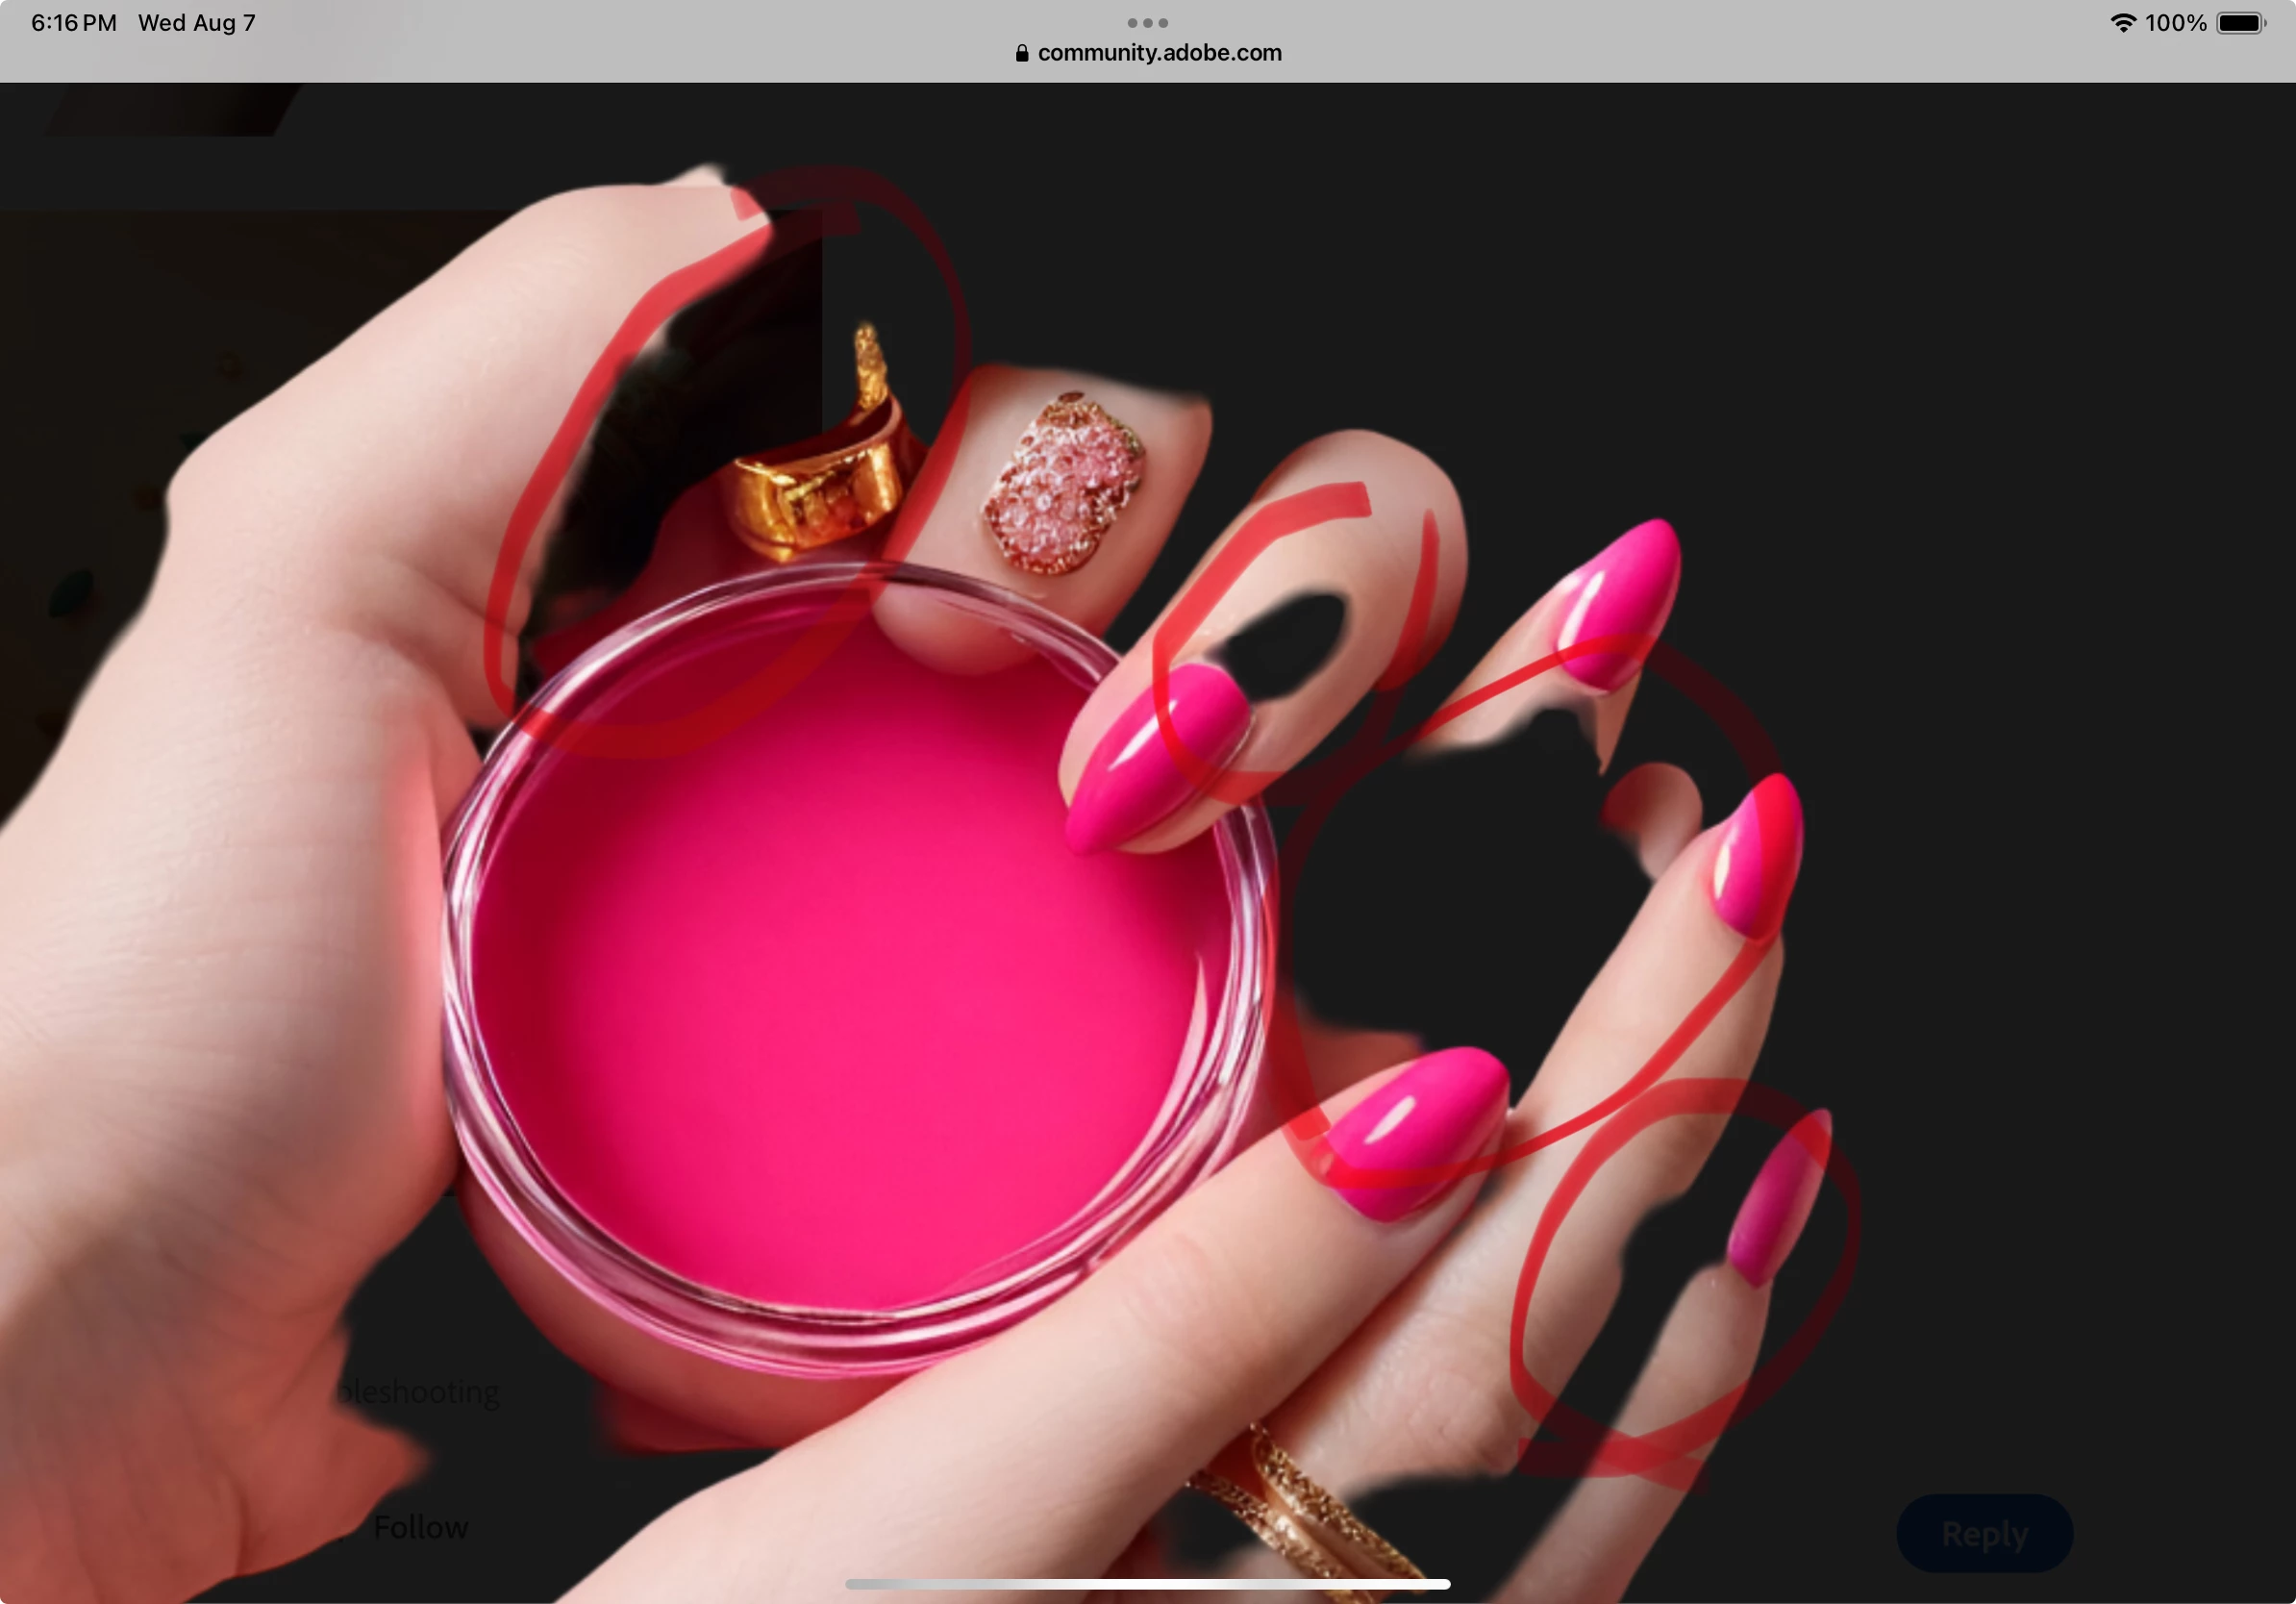
Task: Tap the 6:16 PM clock
Action: (x=73, y=23)
